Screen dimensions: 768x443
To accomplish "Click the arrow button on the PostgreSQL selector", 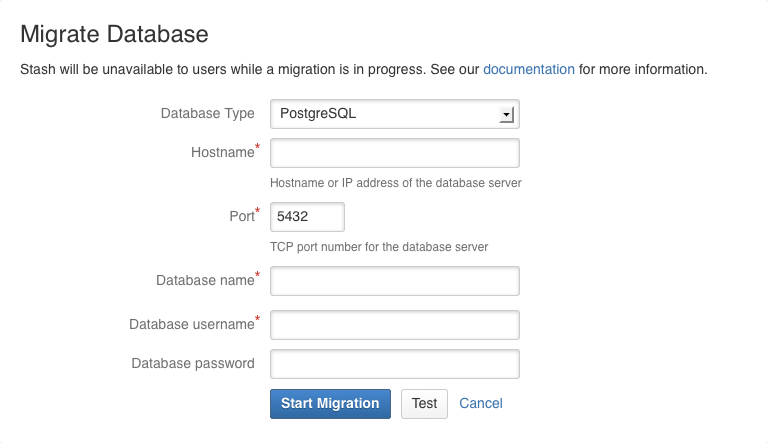I will pyautogui.click(x=507, y=115).
